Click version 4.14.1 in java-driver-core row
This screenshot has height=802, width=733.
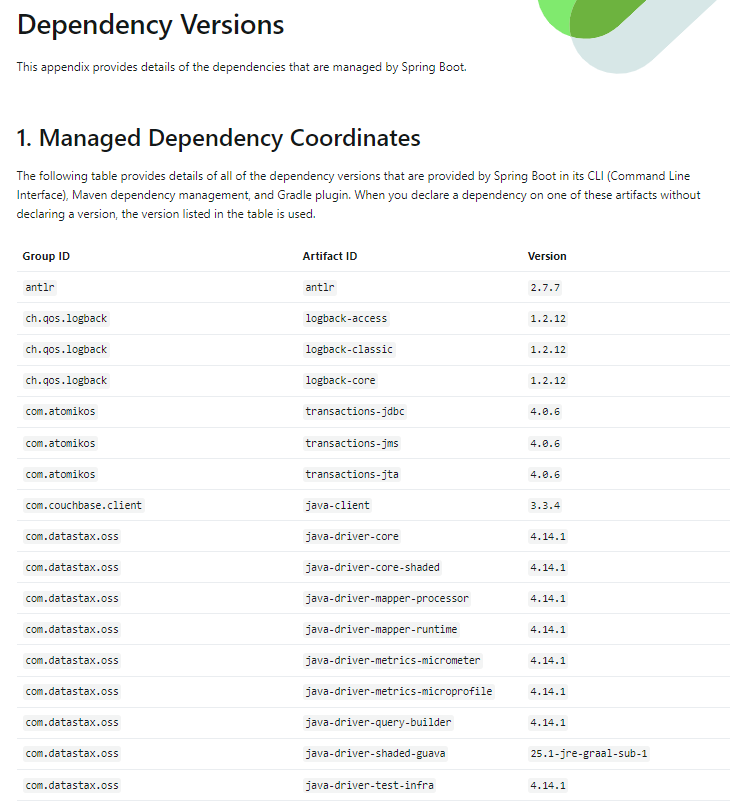pos(548,536)
